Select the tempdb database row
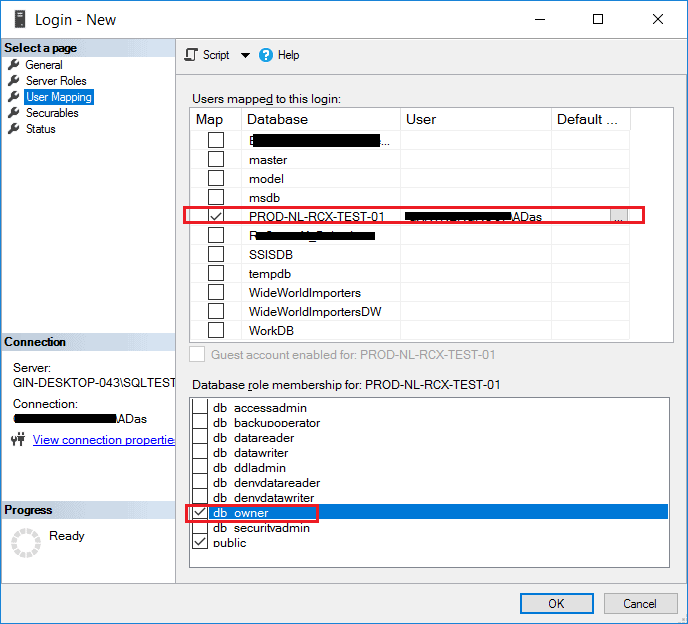This screenshot has height=624, width=688. click(410, 273)
